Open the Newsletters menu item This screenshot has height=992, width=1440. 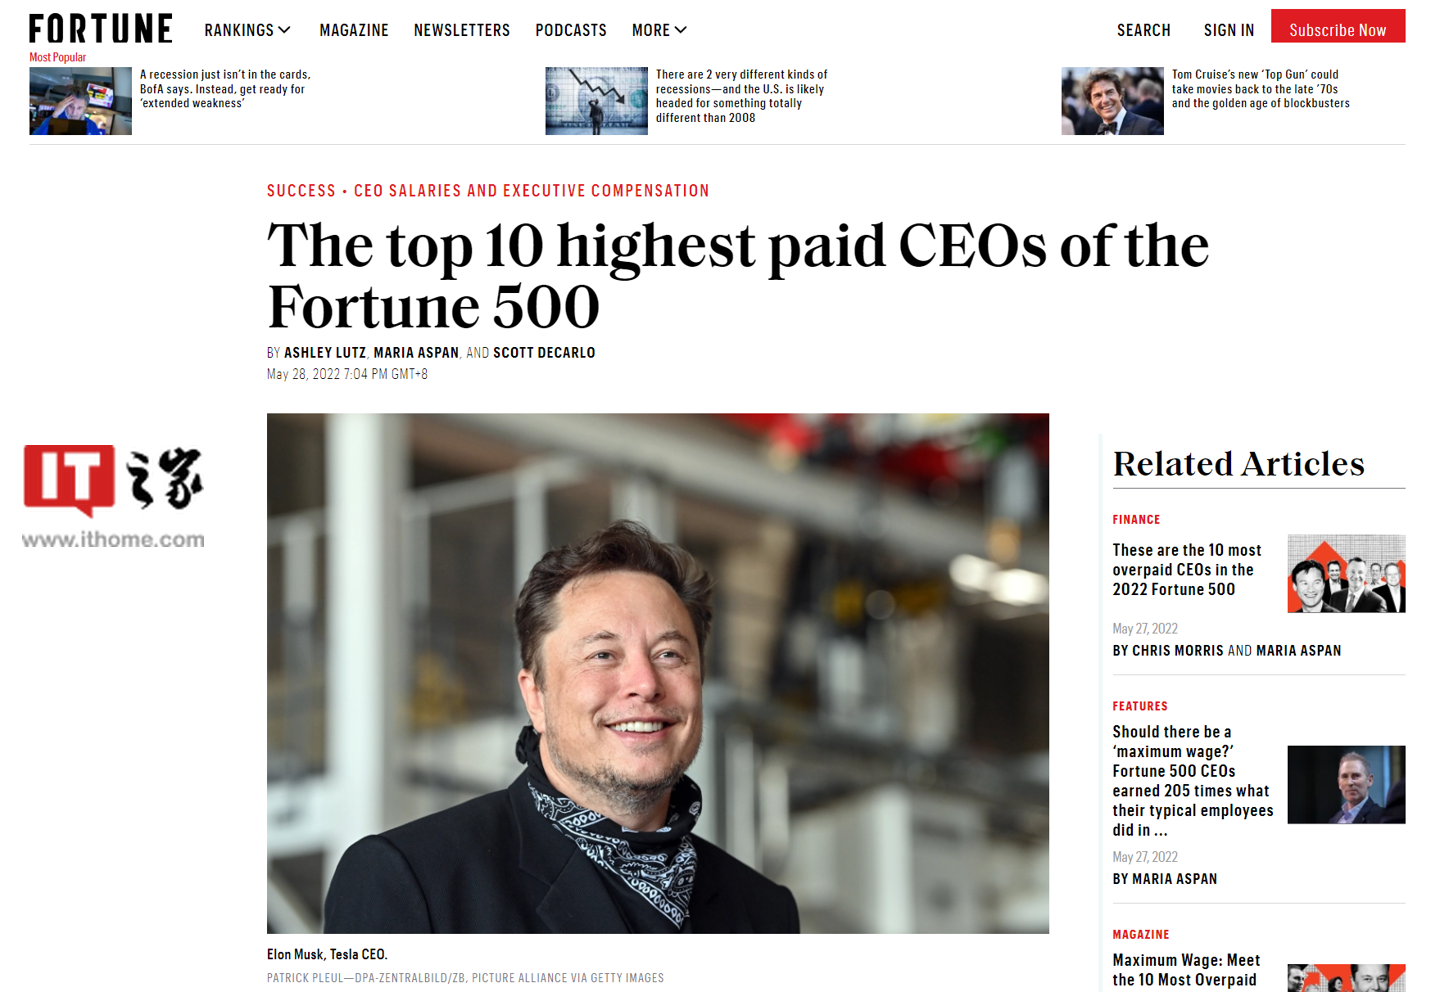click(x=462, y=30)
